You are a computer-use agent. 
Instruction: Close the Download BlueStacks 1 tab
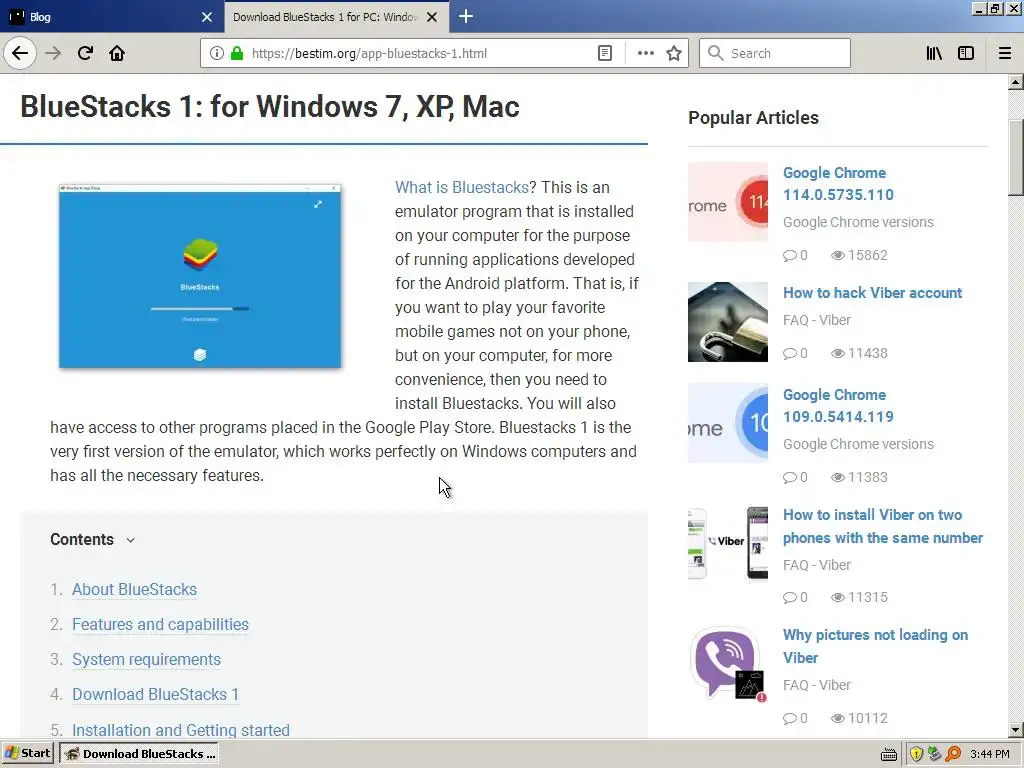click(x=432, y=17)
